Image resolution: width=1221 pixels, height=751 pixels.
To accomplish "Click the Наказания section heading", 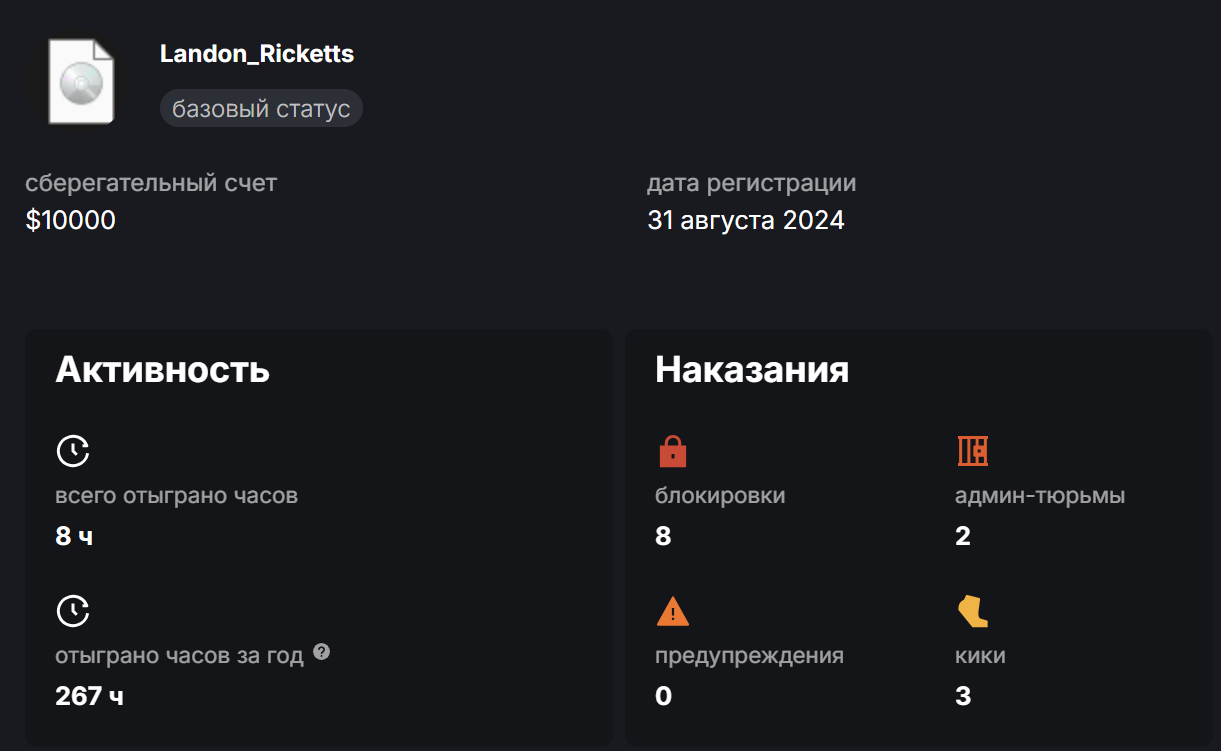I will click(x=752, y=370).
